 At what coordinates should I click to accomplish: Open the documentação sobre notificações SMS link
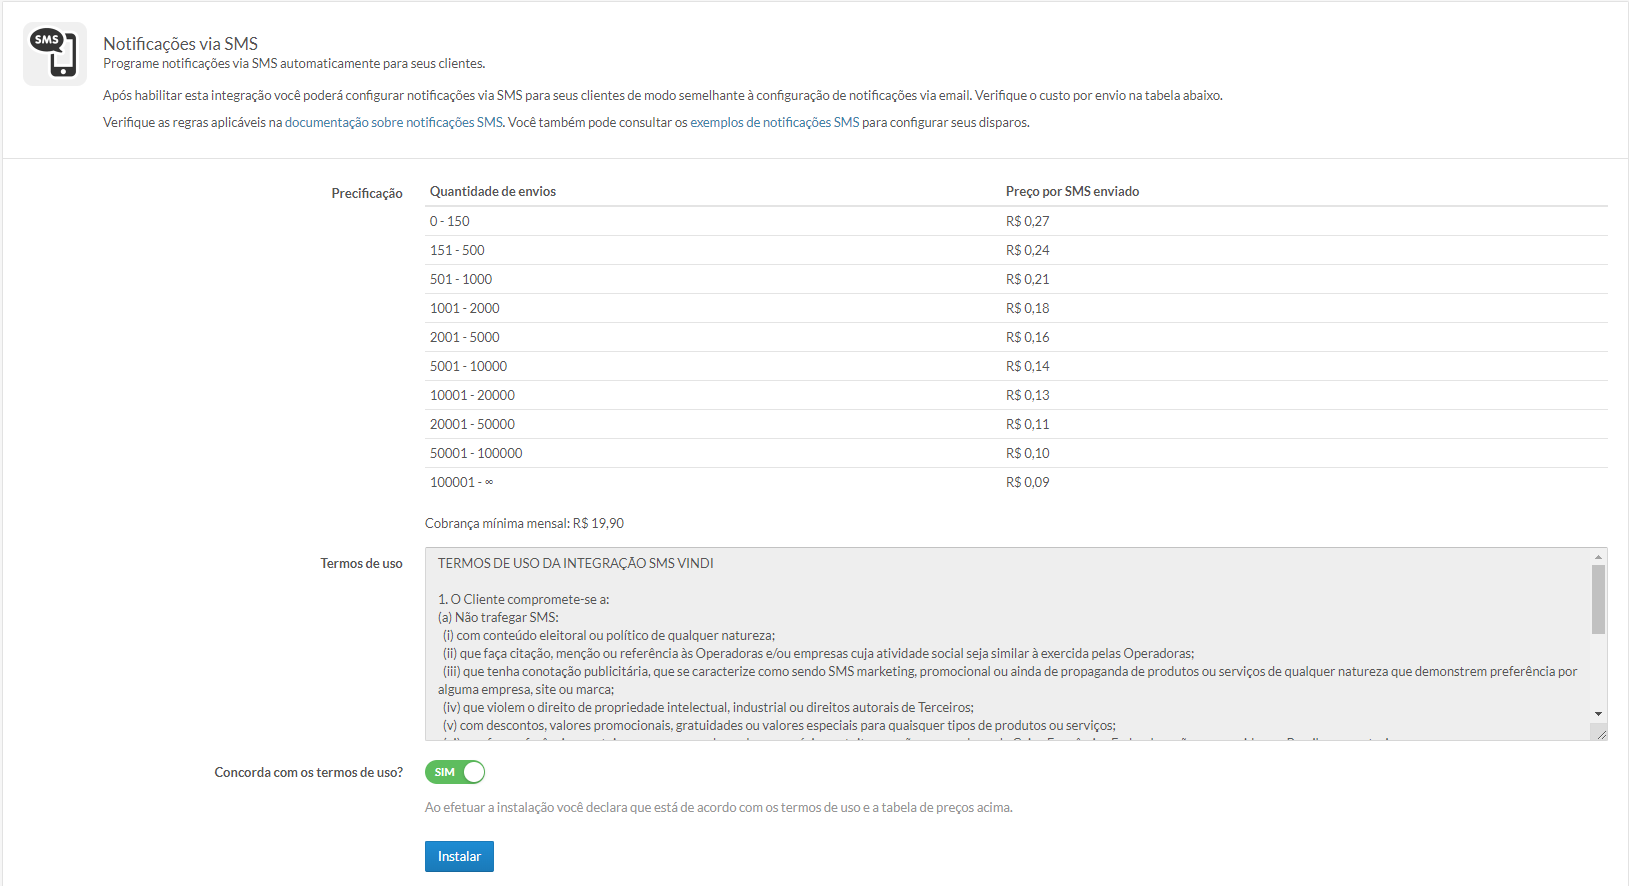coord(393,122)
